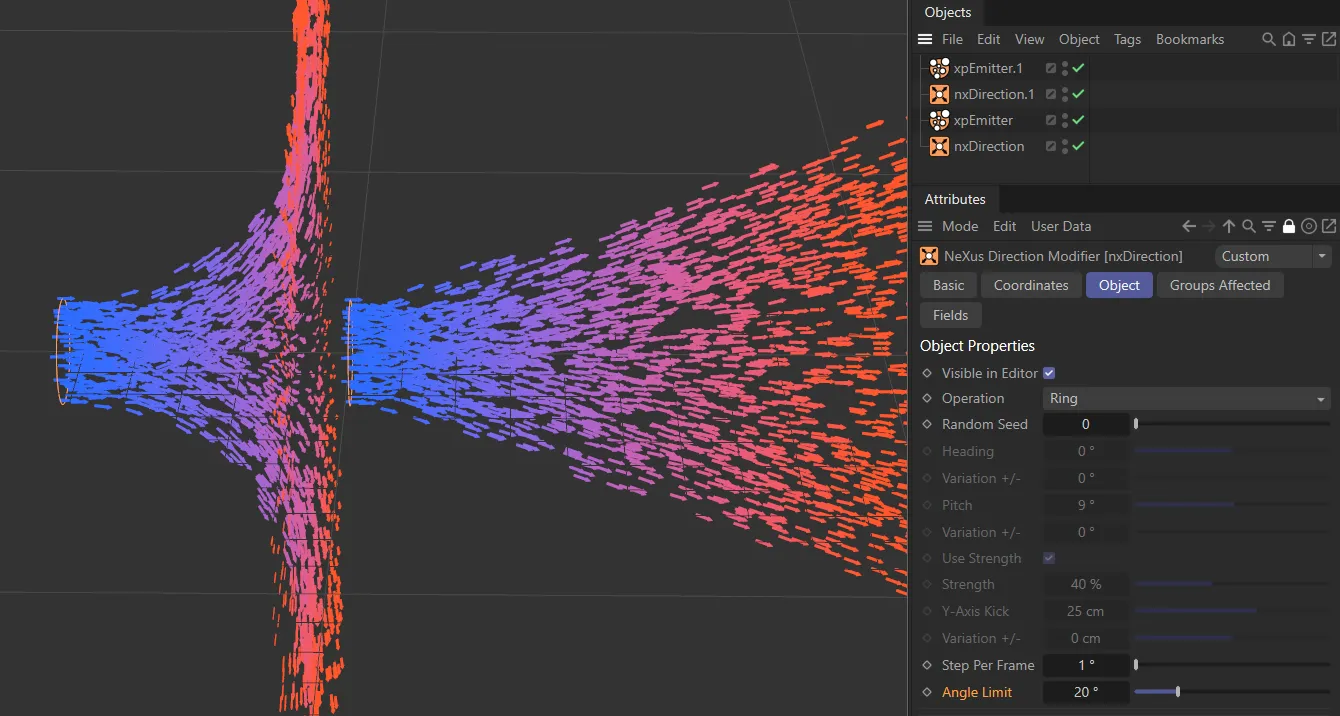Toggle the lock icon in the Attributes manager
The width and height of the screenshot is (1340, 716).
click(1288, 226)
